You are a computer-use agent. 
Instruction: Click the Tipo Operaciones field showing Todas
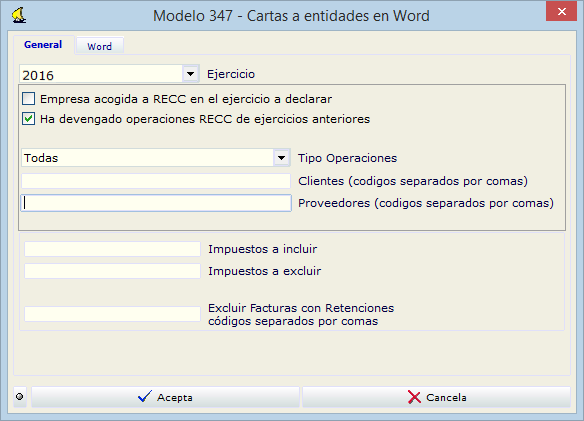pyautogui.click(x=148, y=158)
